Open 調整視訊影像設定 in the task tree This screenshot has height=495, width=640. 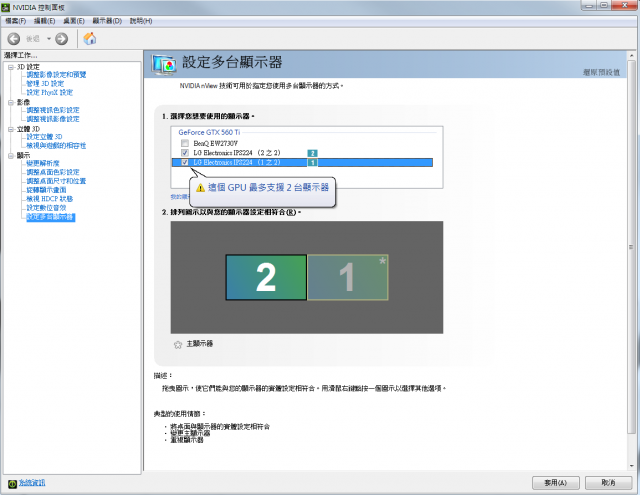click(x=53, y=119)
